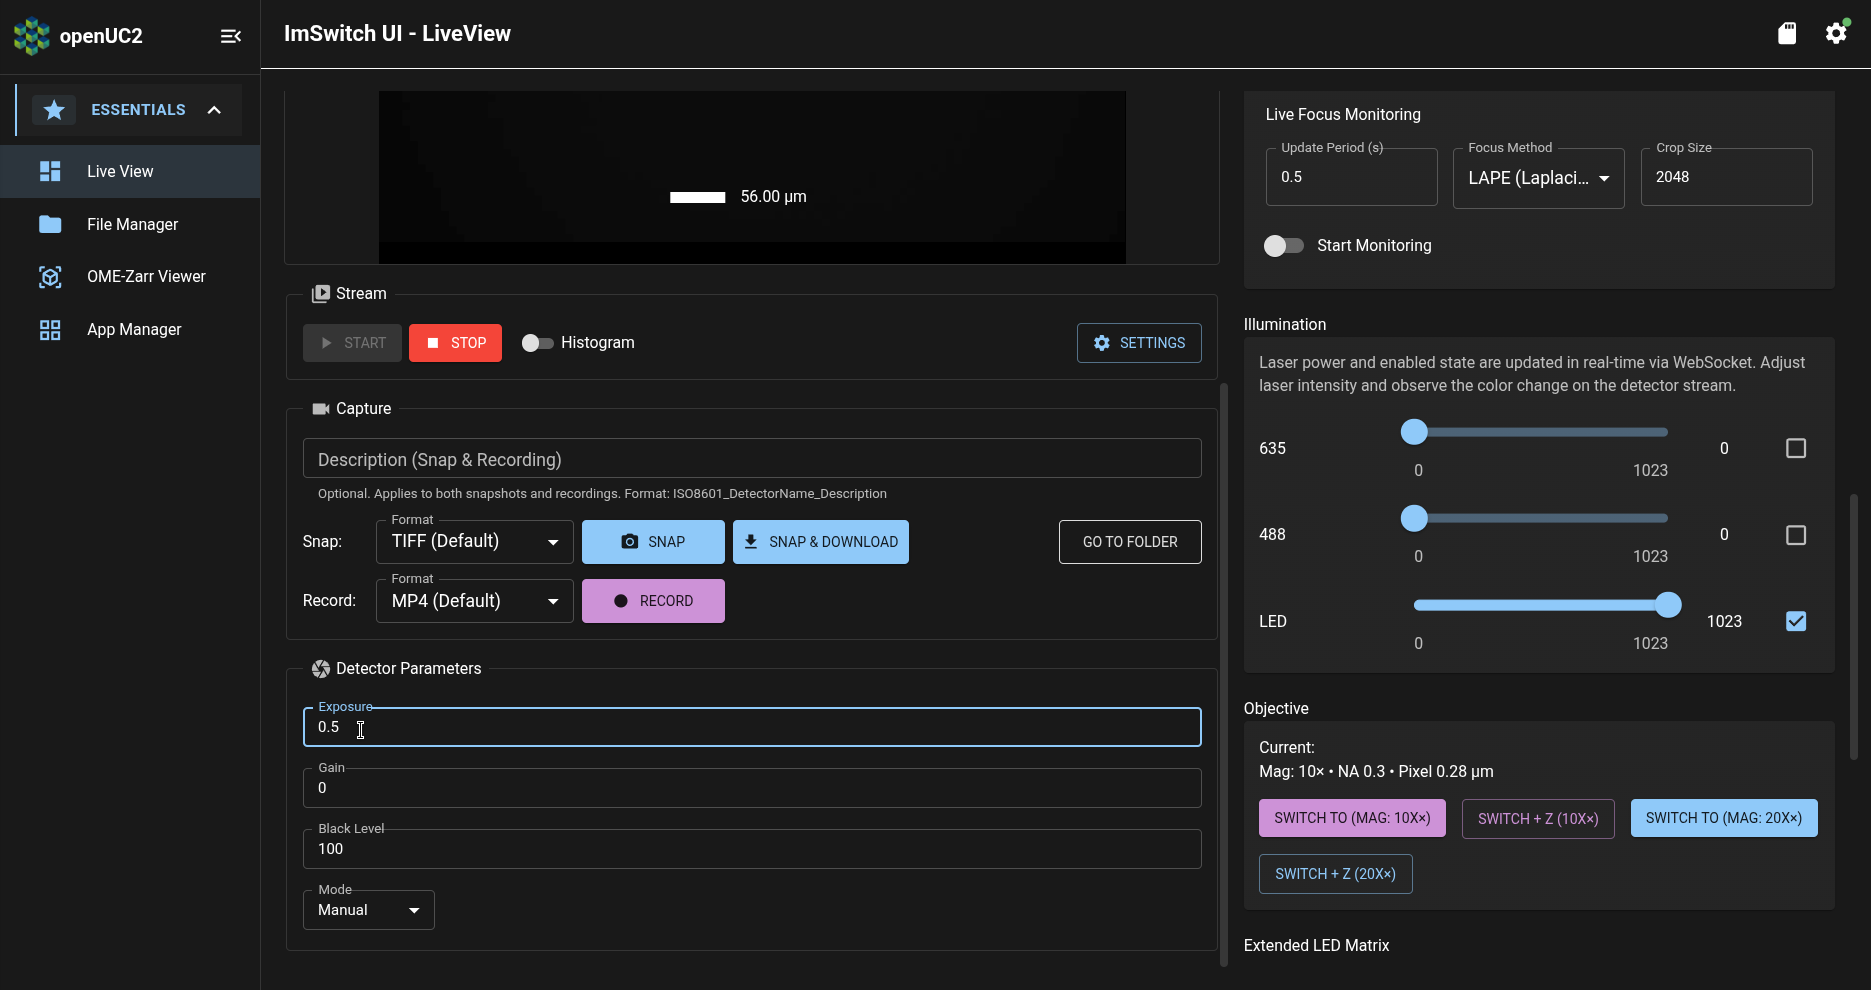Viewport: 1871px width, 990px height.
Task: Collapse the sidebar using the hamburger icon
Action: (x=230, y=35)
